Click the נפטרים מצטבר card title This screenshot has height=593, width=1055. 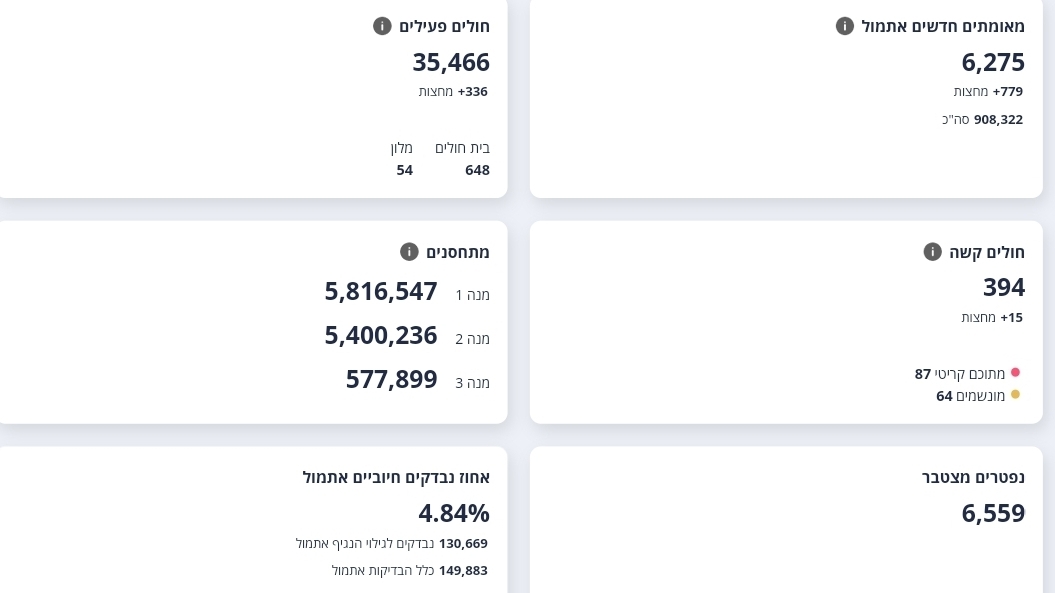pyautogui.click(x=973, y=478)
